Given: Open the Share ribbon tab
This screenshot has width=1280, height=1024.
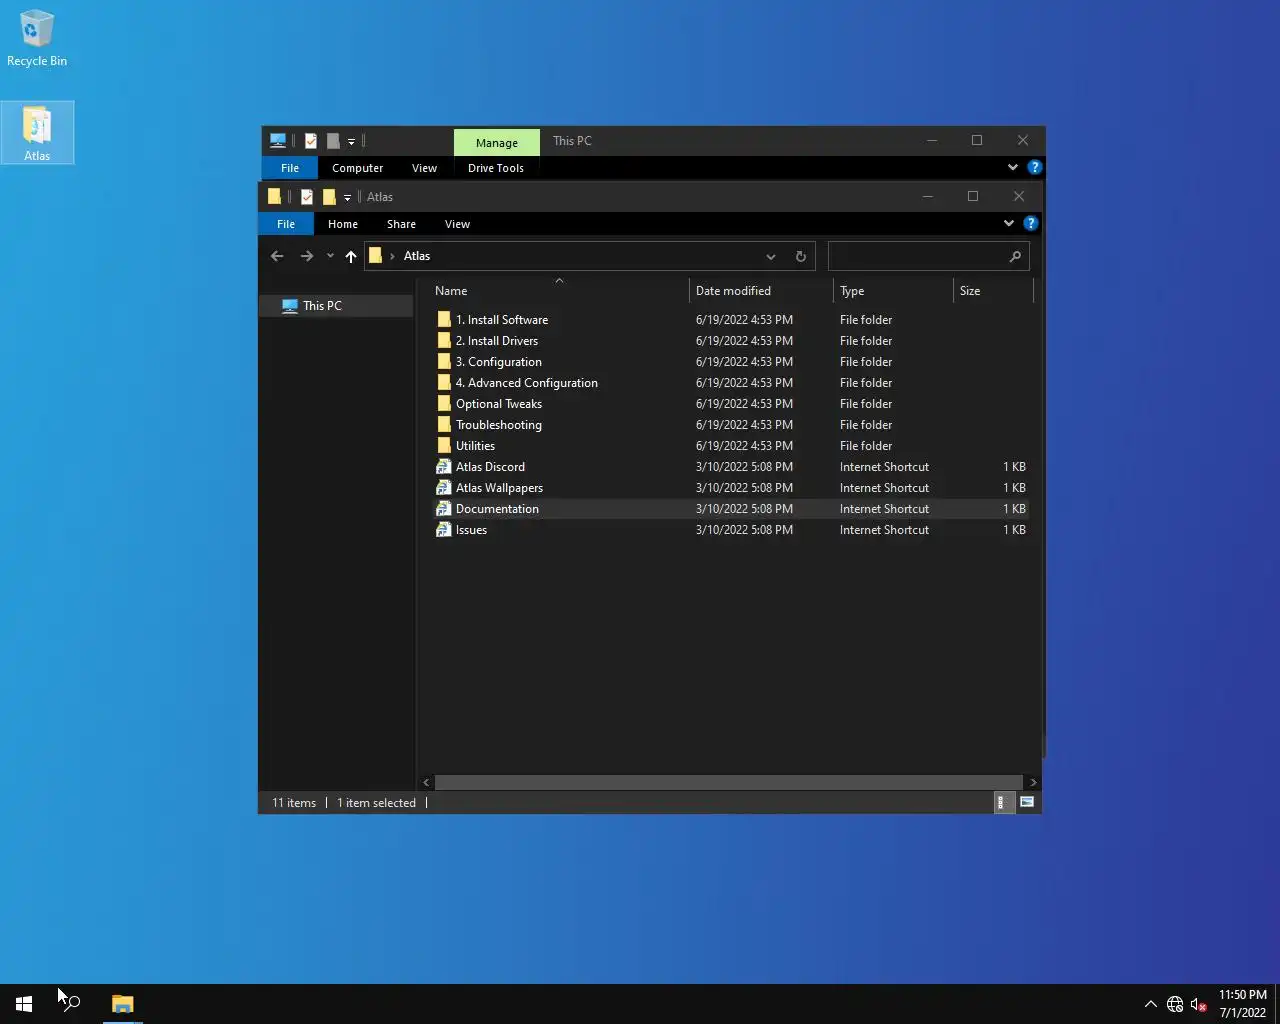Looking at the screenshot, I should point(401,224).
